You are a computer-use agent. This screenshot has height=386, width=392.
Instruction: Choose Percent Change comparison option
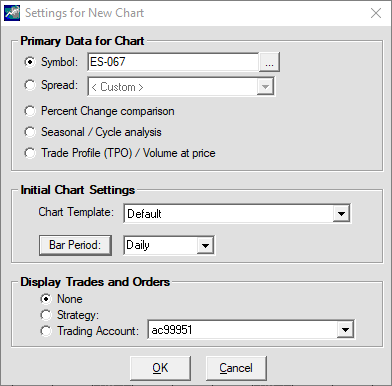(x=30, y=111)
